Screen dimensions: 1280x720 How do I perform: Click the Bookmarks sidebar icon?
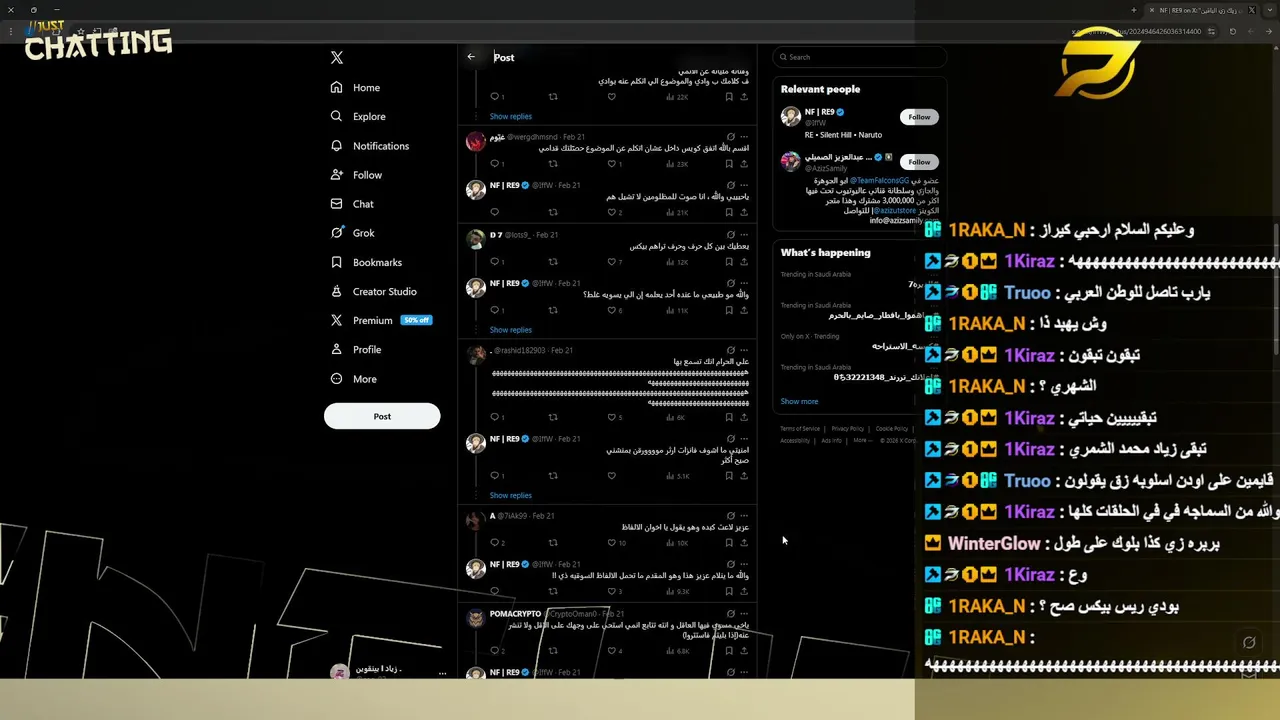click(337, 262)
